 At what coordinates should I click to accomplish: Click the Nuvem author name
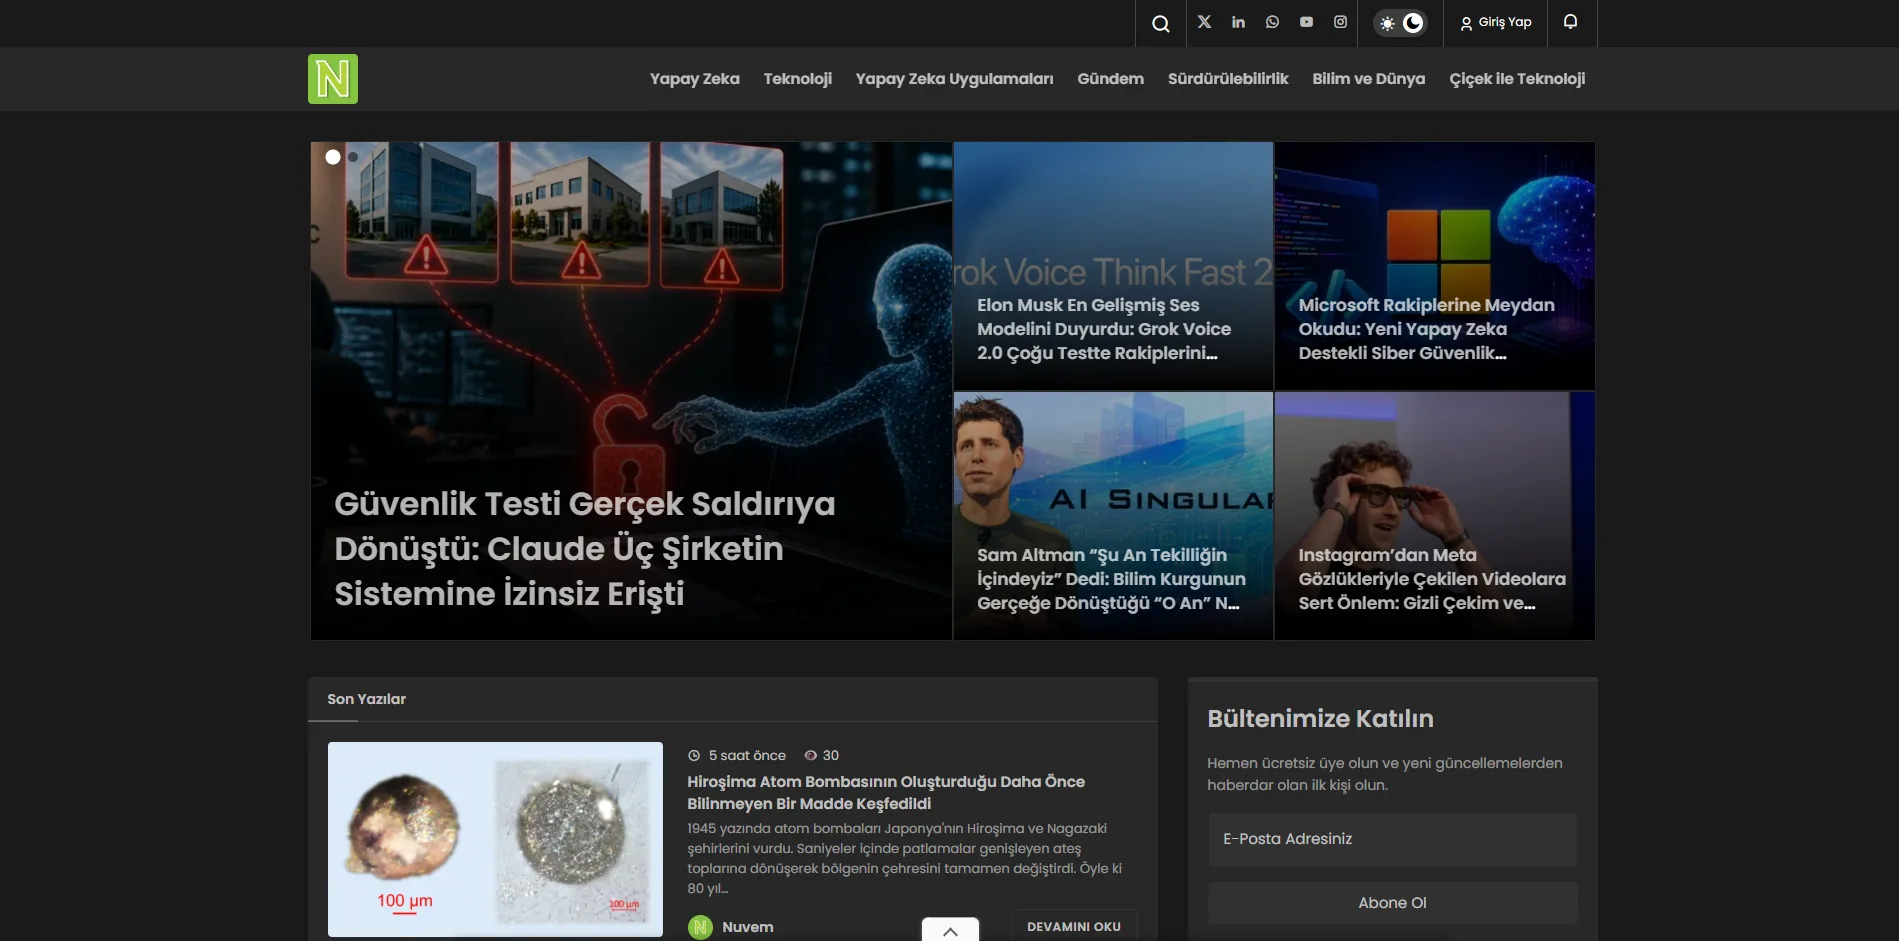pos(748,927)
